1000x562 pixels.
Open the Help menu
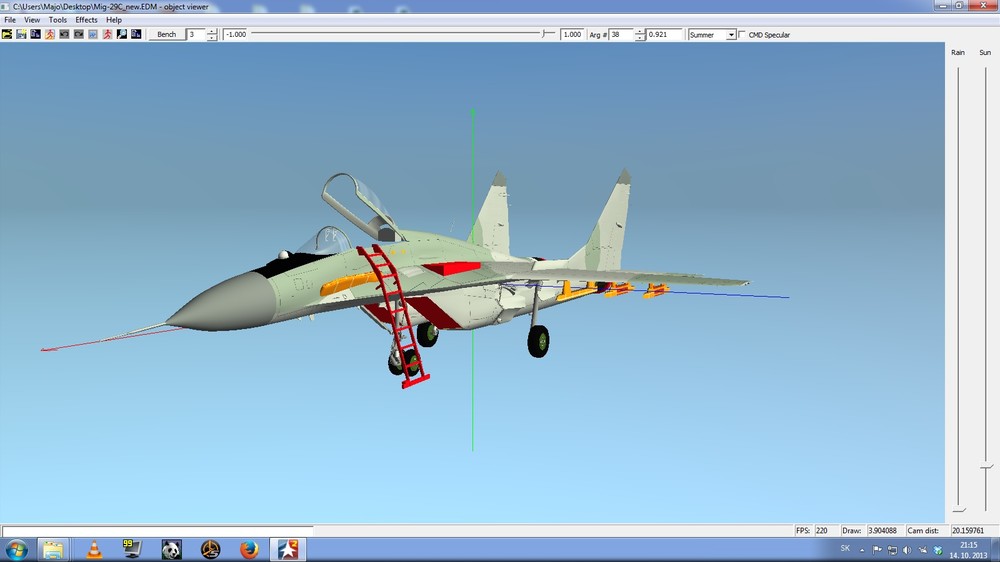pyautogui.click(x=114, y=20)
